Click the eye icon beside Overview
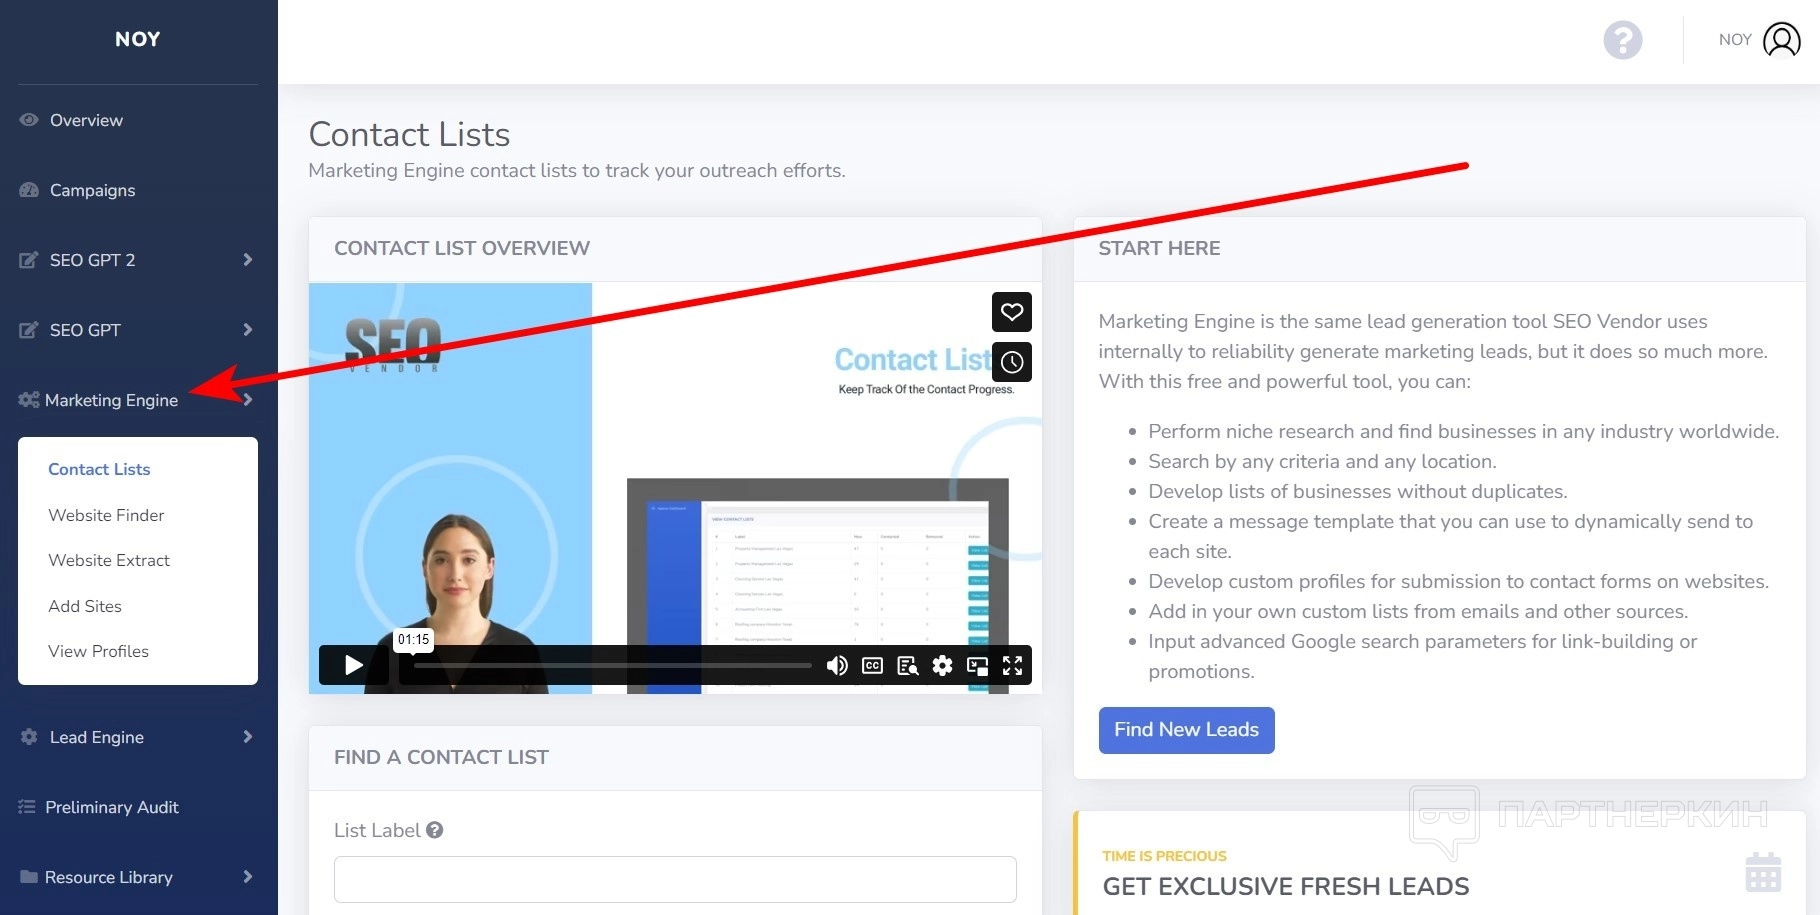 tap(29, 120)
